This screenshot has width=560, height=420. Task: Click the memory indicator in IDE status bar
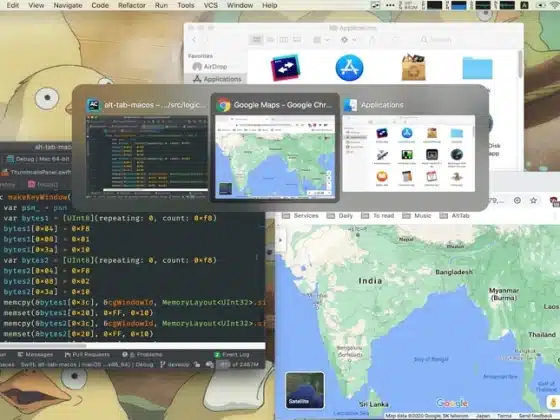pyautogui.click(x=239, y=364)
